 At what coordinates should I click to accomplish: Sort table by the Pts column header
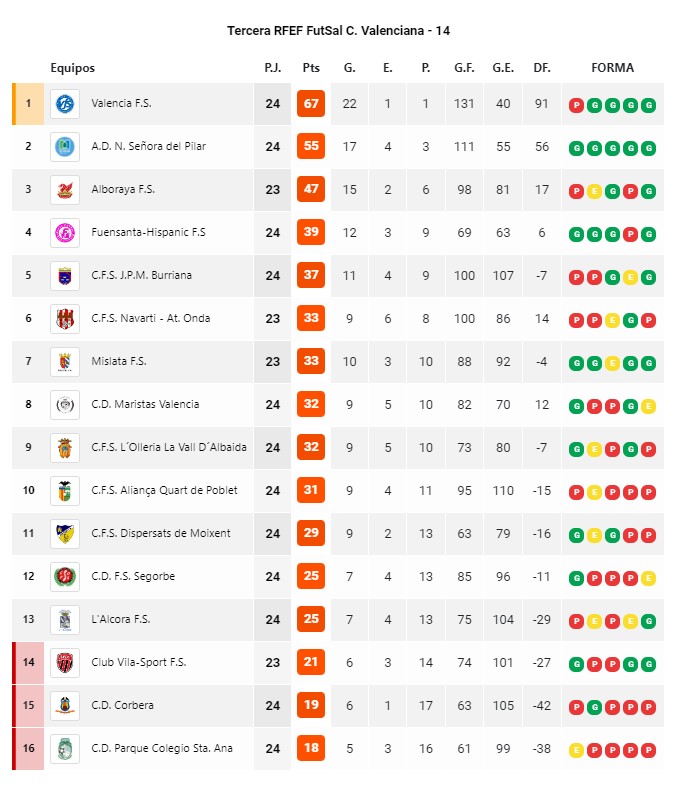click(x=311, y=68)
